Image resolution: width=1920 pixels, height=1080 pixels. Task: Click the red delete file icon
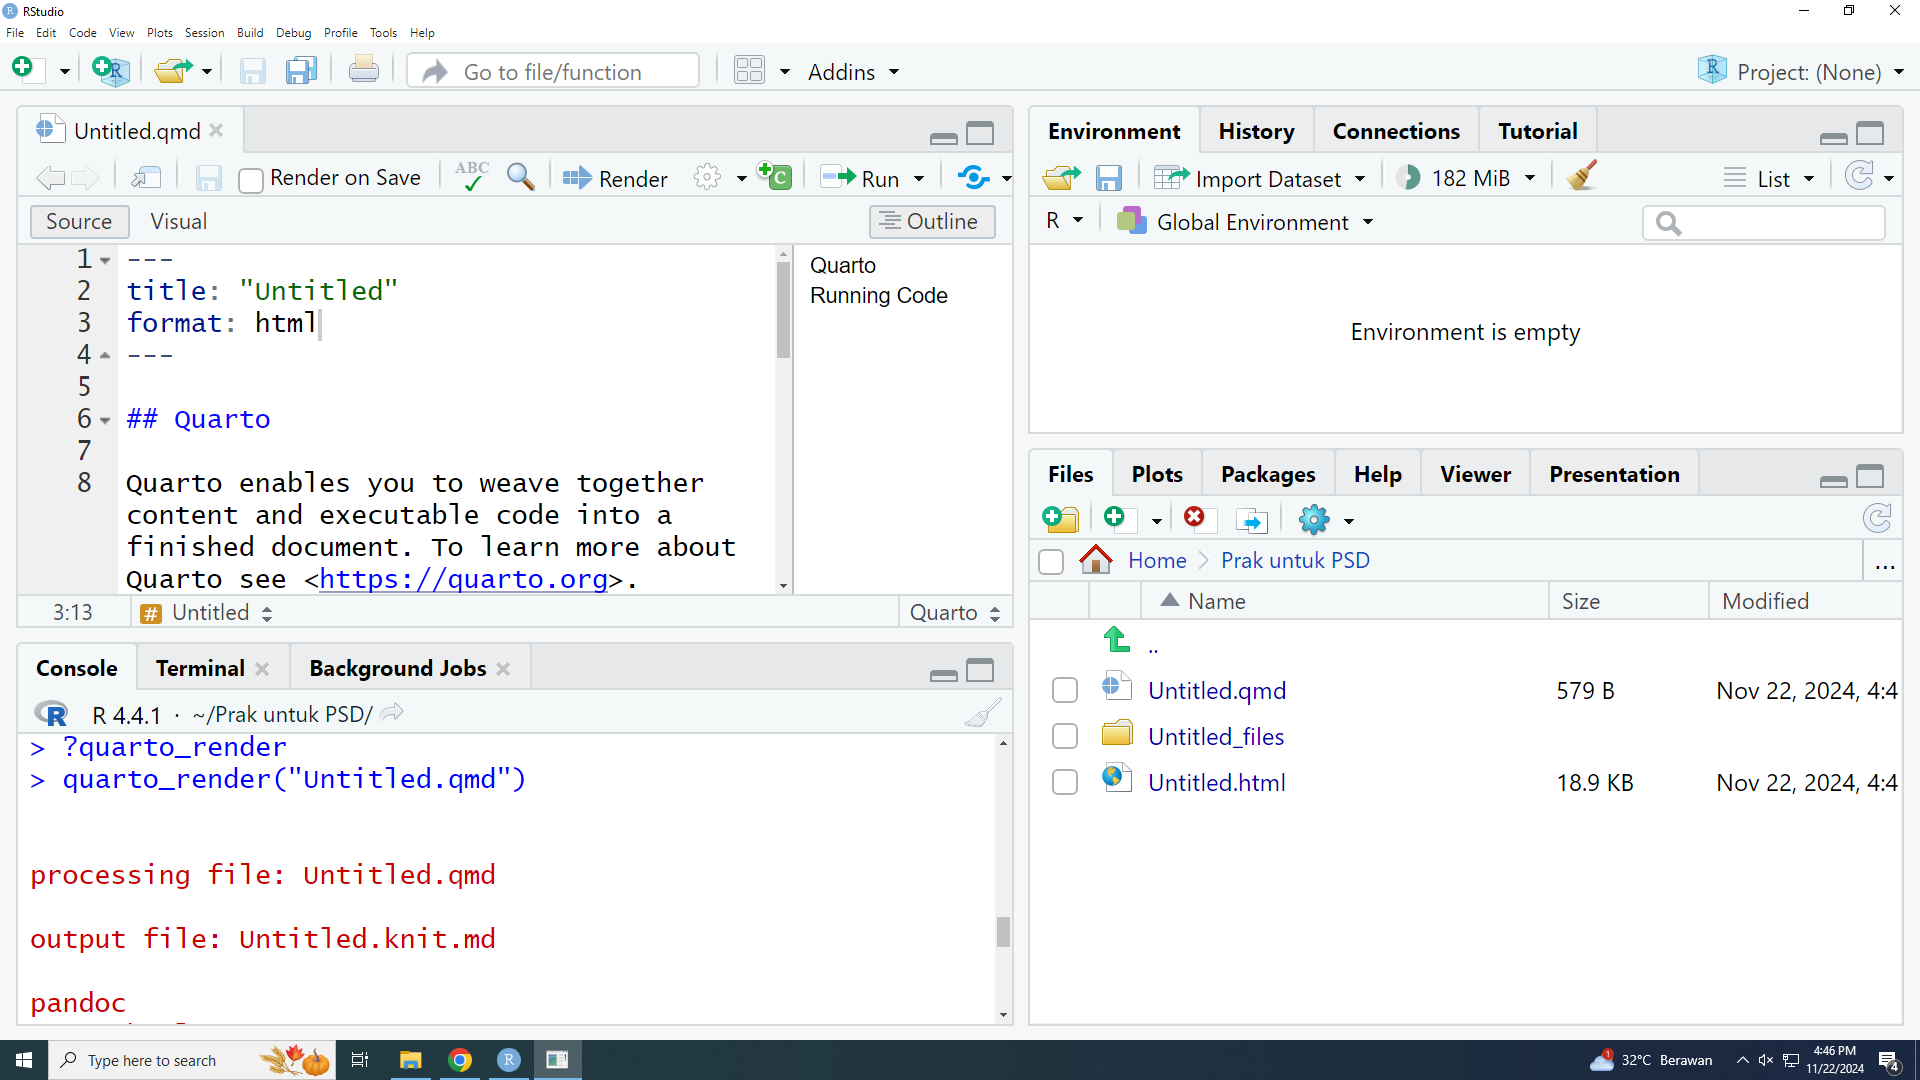pos(1194,517)
